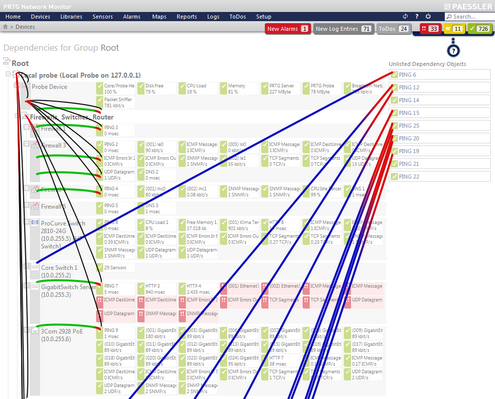495x399 pixels.
Task: Open the help question mark icon in top bar
Action: (x=417, y=16)
